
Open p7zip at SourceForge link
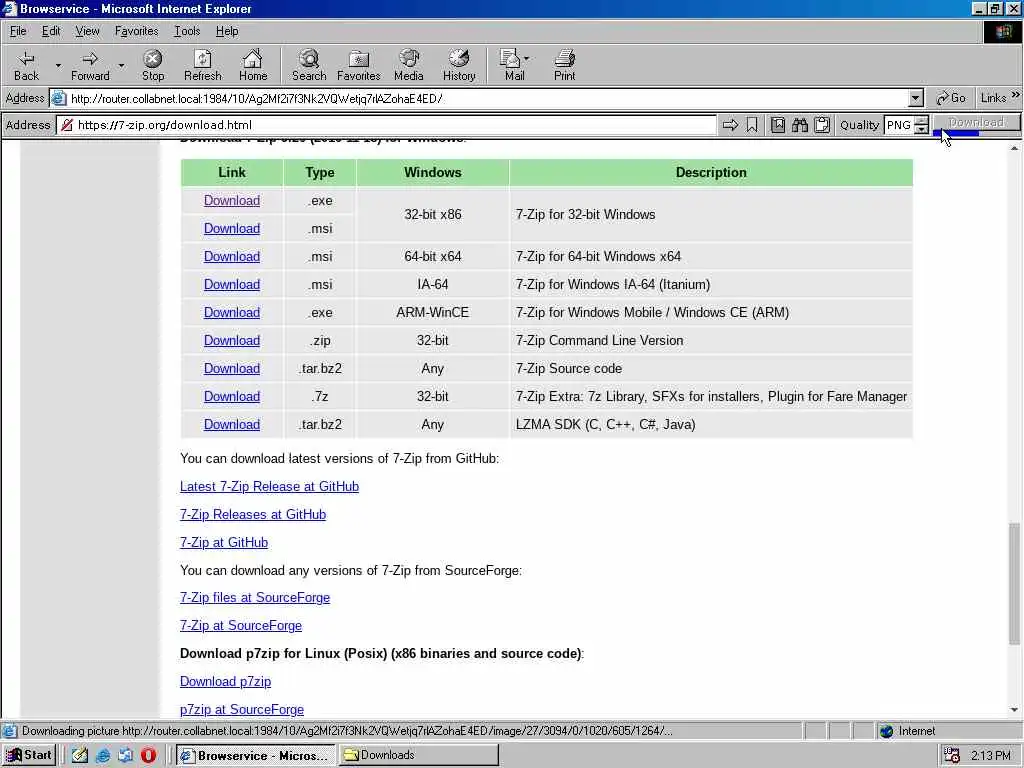(242, 710)
